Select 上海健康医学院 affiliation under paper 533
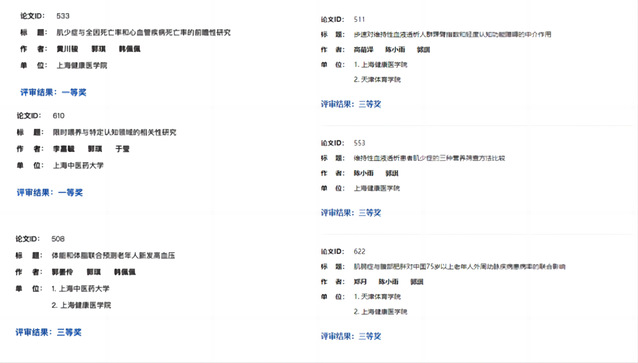Viewport: 638px width, 363px height. [81, 66]
